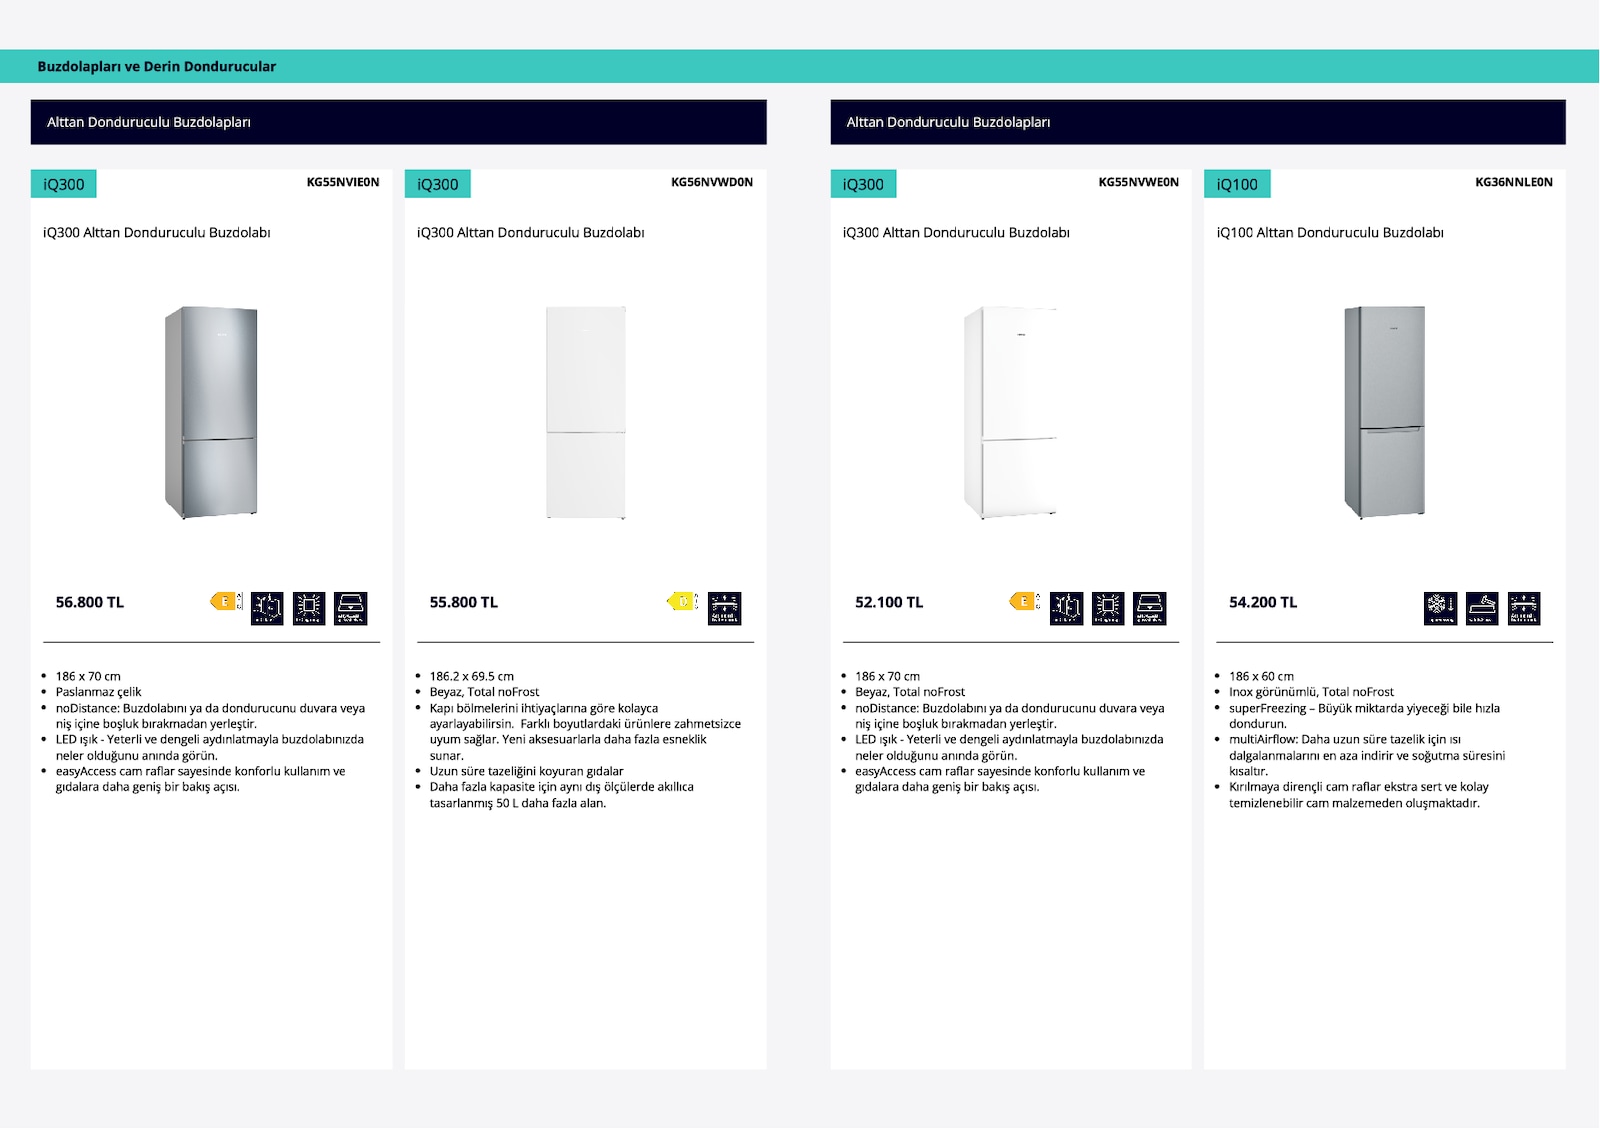Viewport: 1600px width, 1130px height.
Task: Click the superFreezing snowflake icon for KG36NNLE0N
Action: pos(1441,608)
